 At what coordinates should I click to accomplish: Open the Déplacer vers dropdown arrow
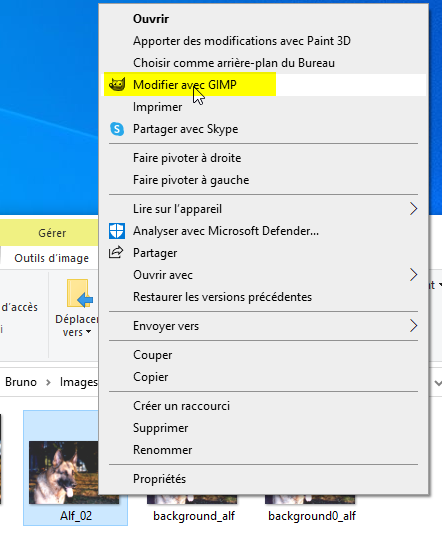88,332
